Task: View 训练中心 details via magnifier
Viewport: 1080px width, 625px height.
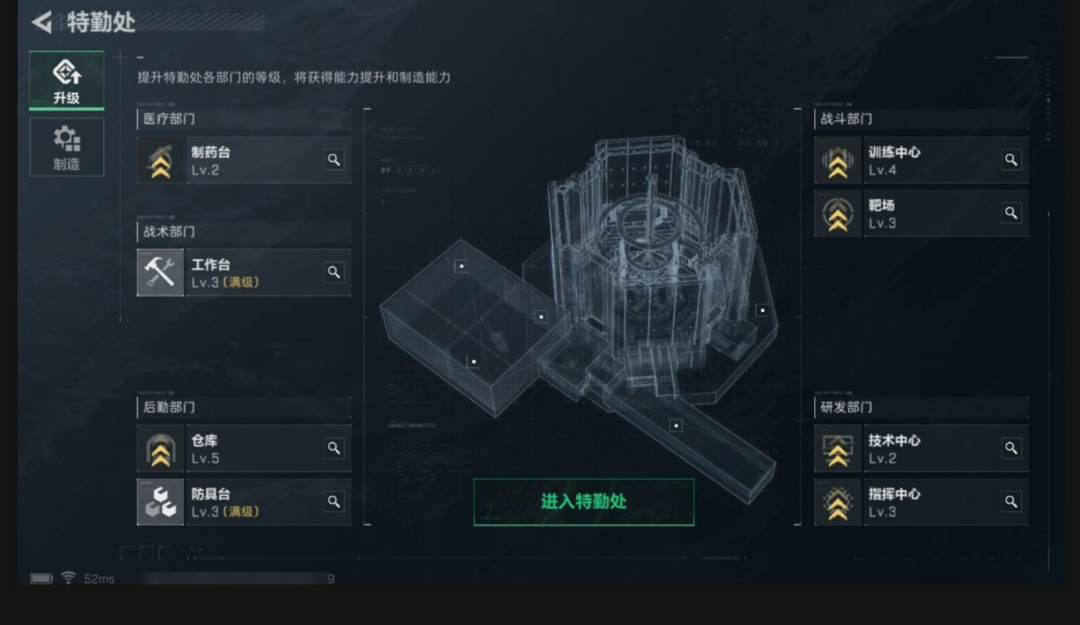Action: (1011, 160)
